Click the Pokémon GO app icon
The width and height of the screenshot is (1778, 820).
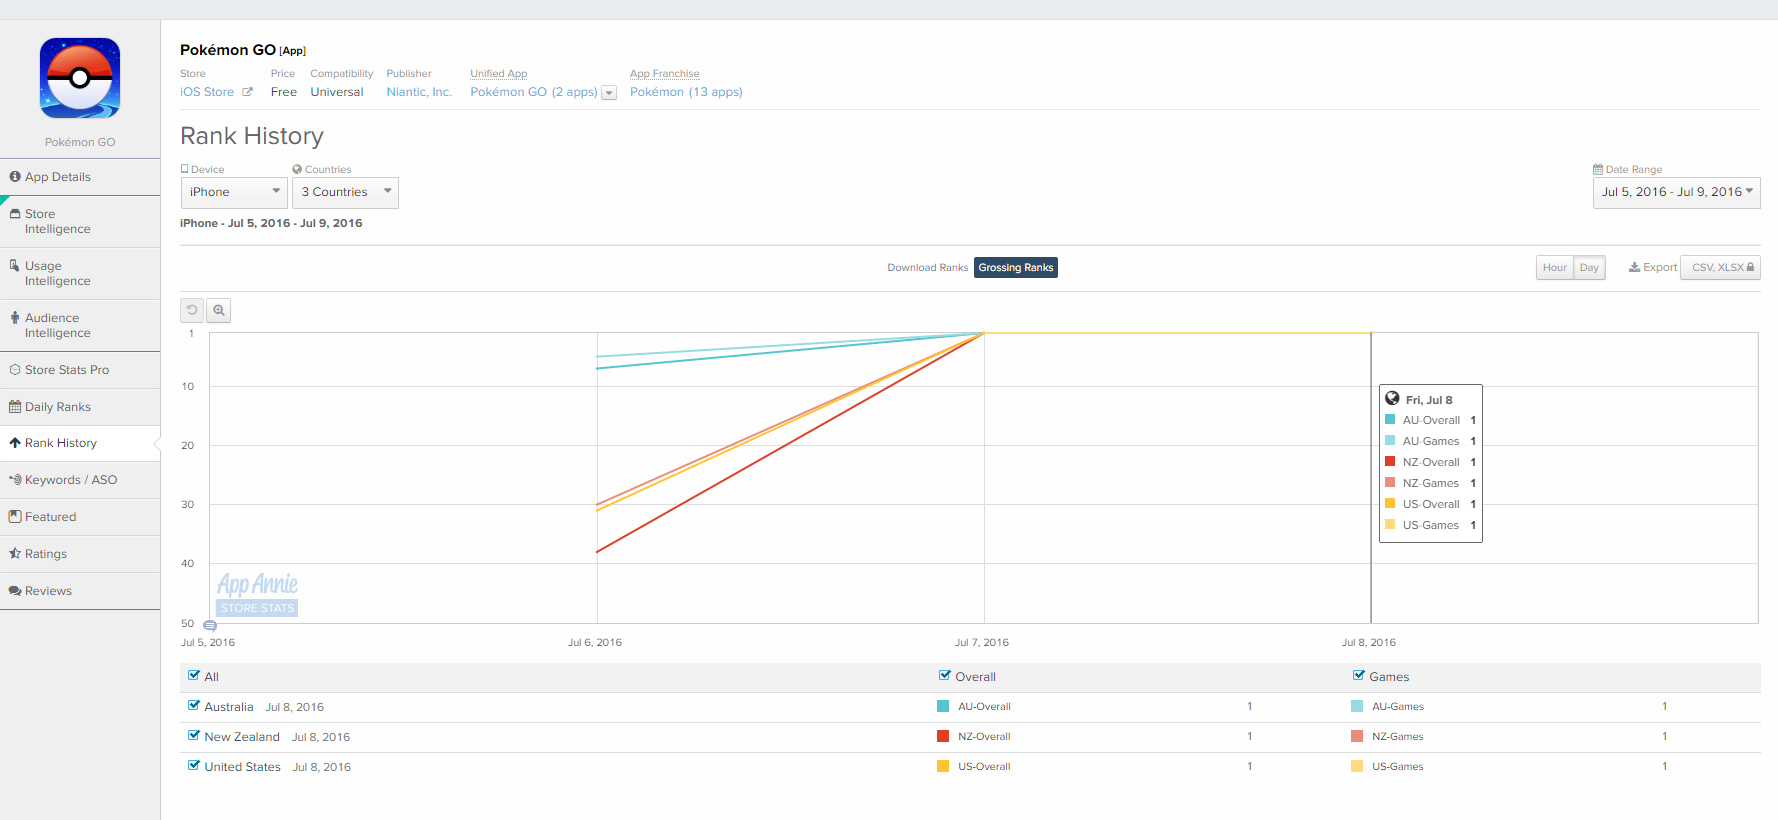coord(80,78)
